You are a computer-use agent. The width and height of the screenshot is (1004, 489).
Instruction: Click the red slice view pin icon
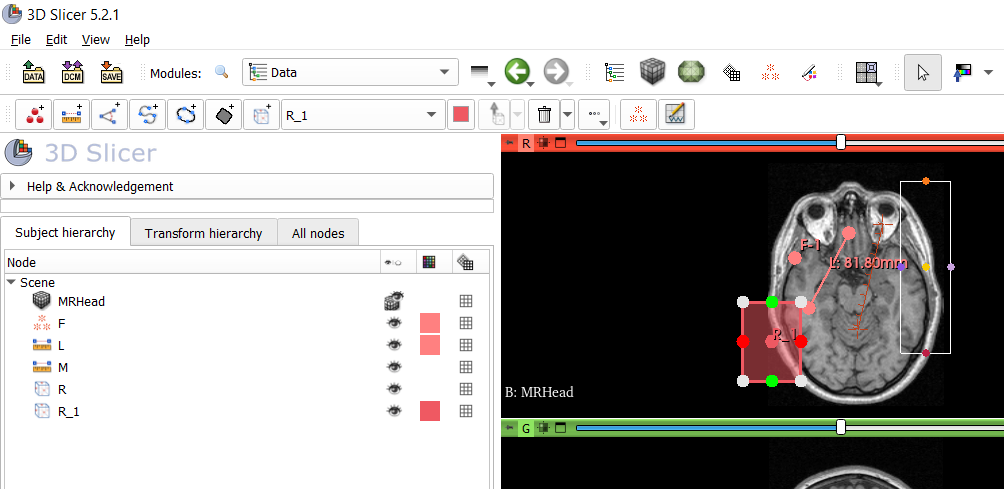(510, 143)
